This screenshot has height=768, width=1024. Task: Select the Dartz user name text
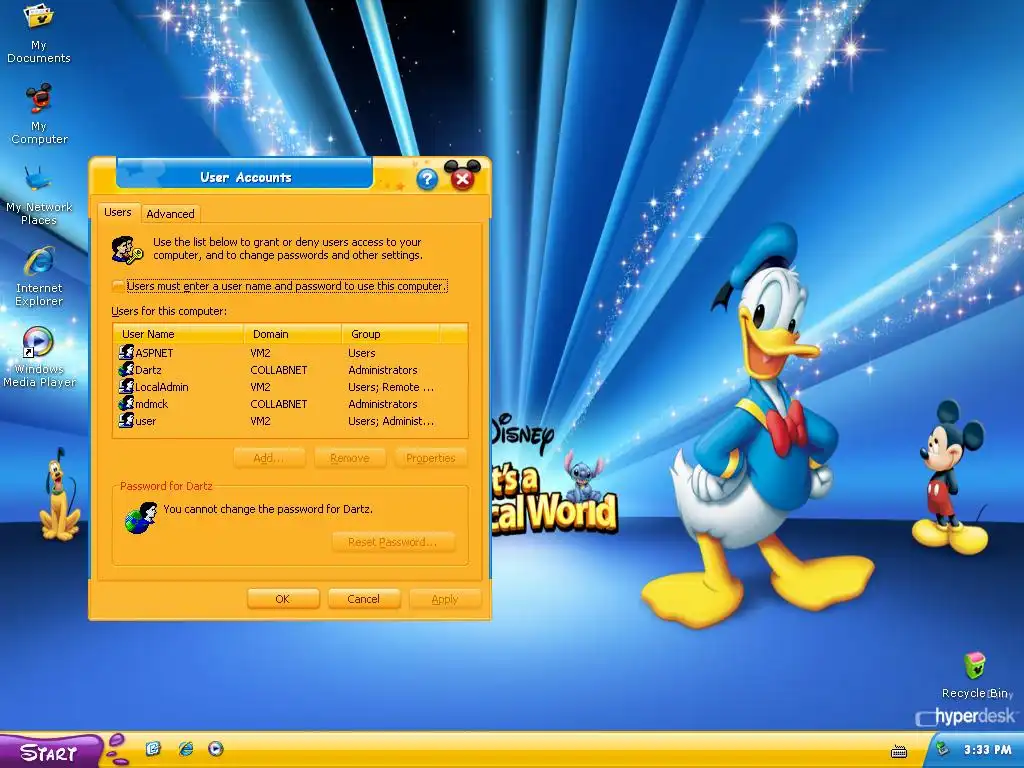[148, 370]
